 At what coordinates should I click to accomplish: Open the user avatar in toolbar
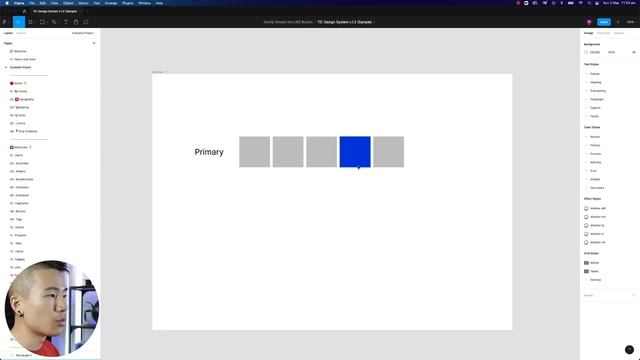[589, 22]
